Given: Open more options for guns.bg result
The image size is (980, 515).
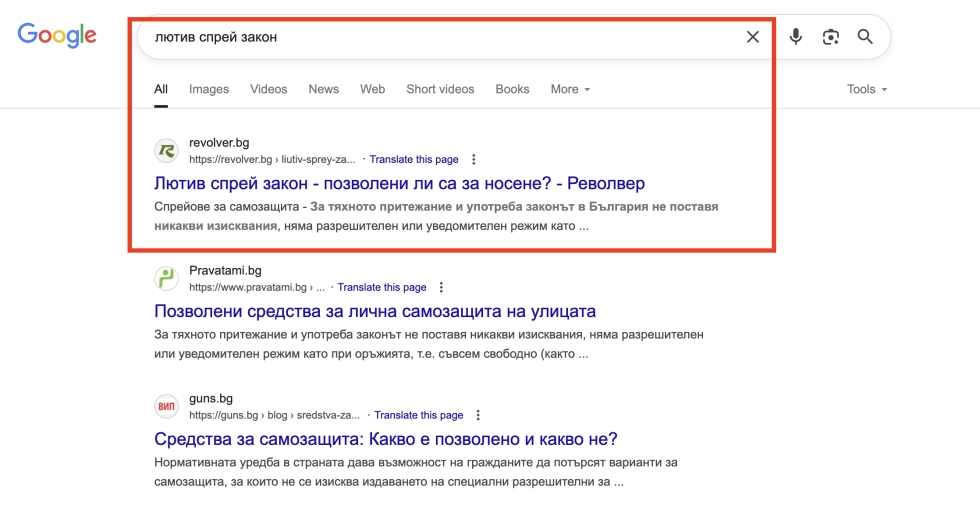Looking at the screenshot, I should (x=478, y=415).
